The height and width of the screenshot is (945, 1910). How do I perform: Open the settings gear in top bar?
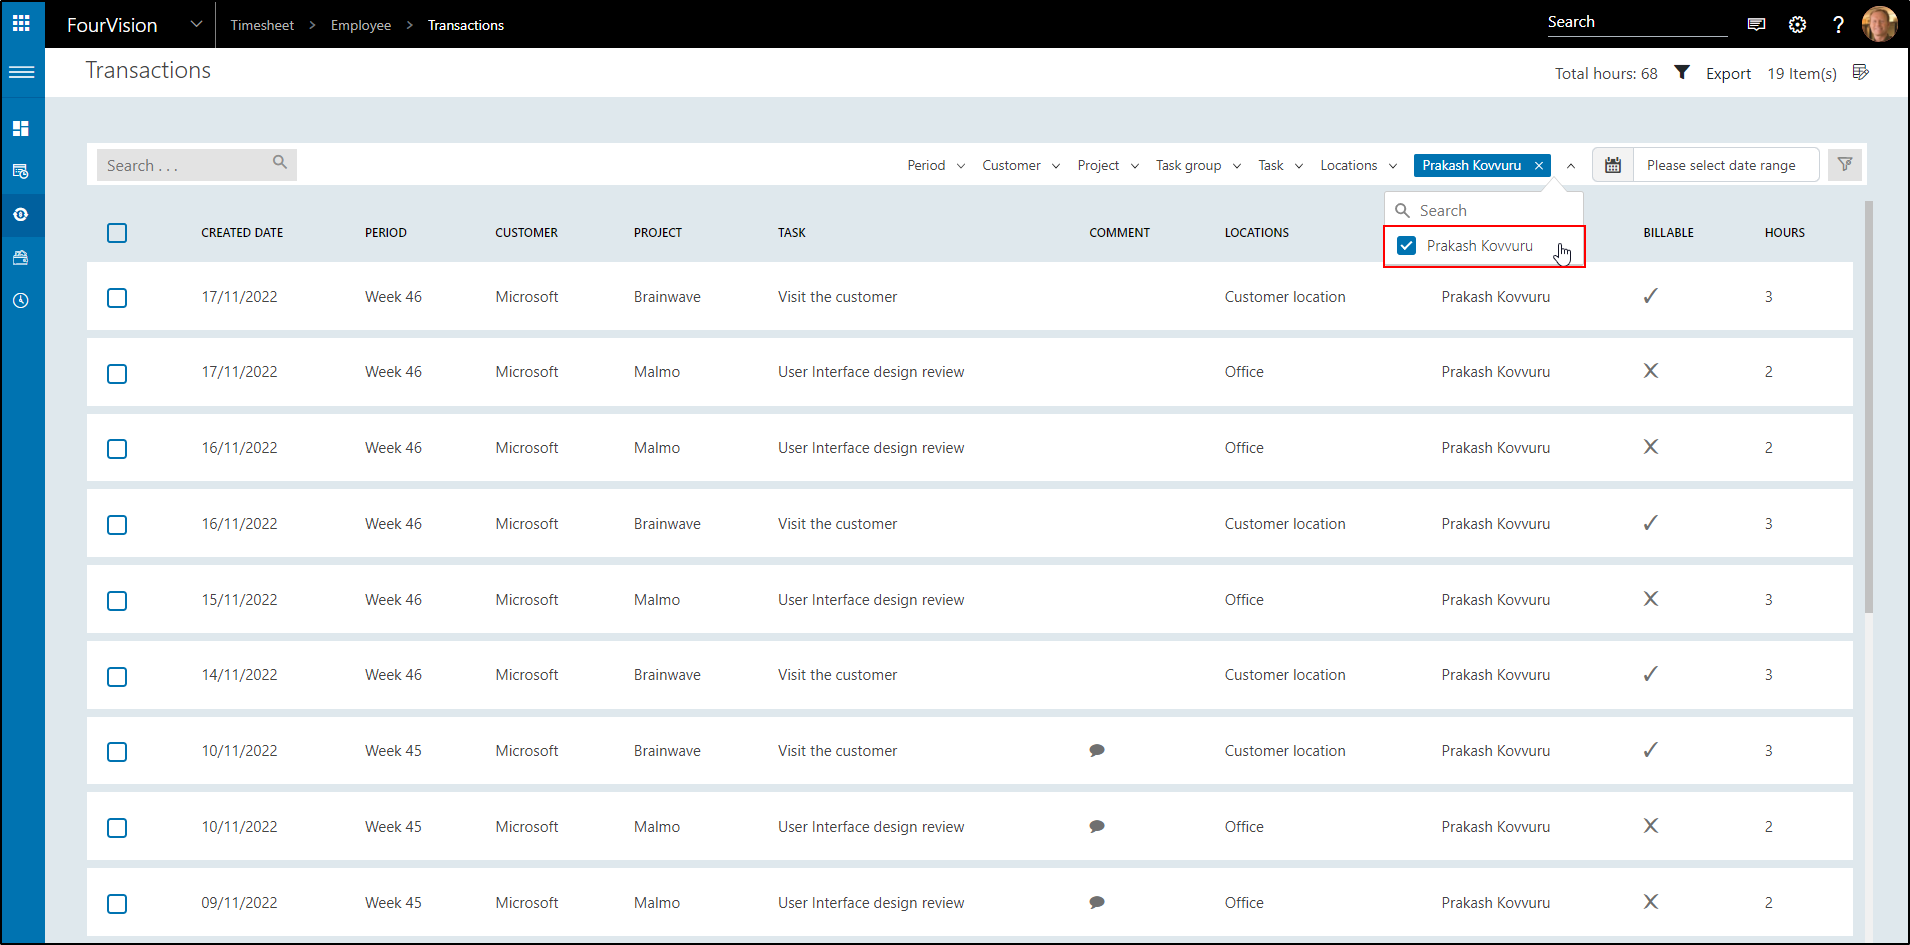[x=1797, y=25]
